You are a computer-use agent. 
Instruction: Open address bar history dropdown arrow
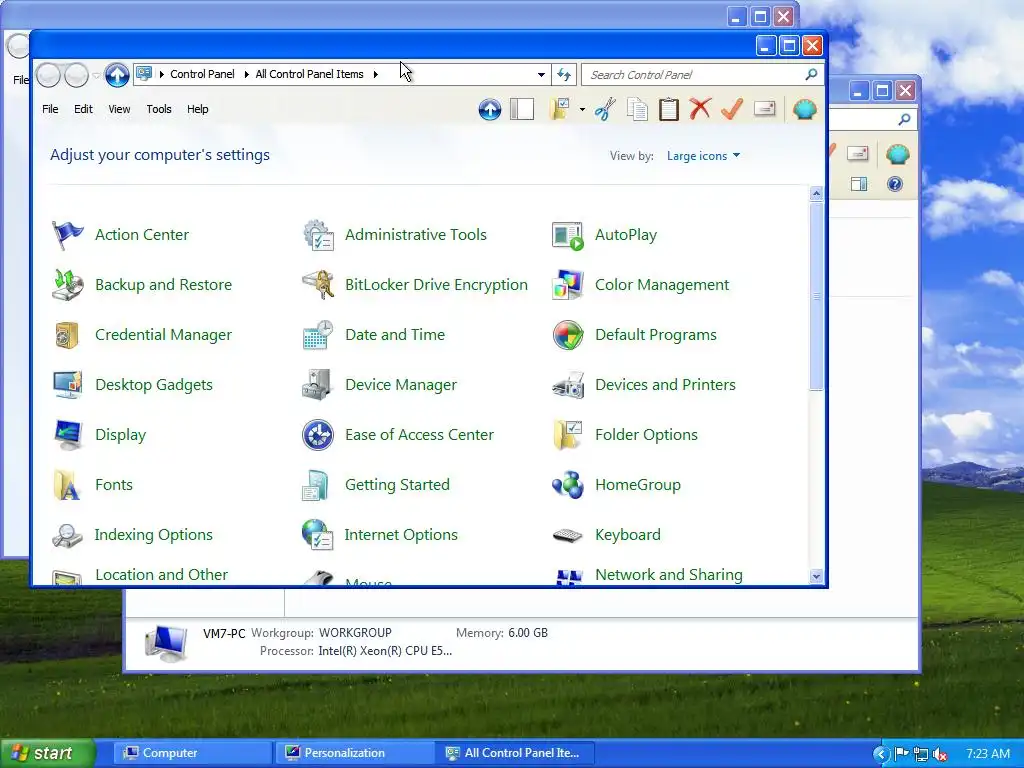click(541, 74)
